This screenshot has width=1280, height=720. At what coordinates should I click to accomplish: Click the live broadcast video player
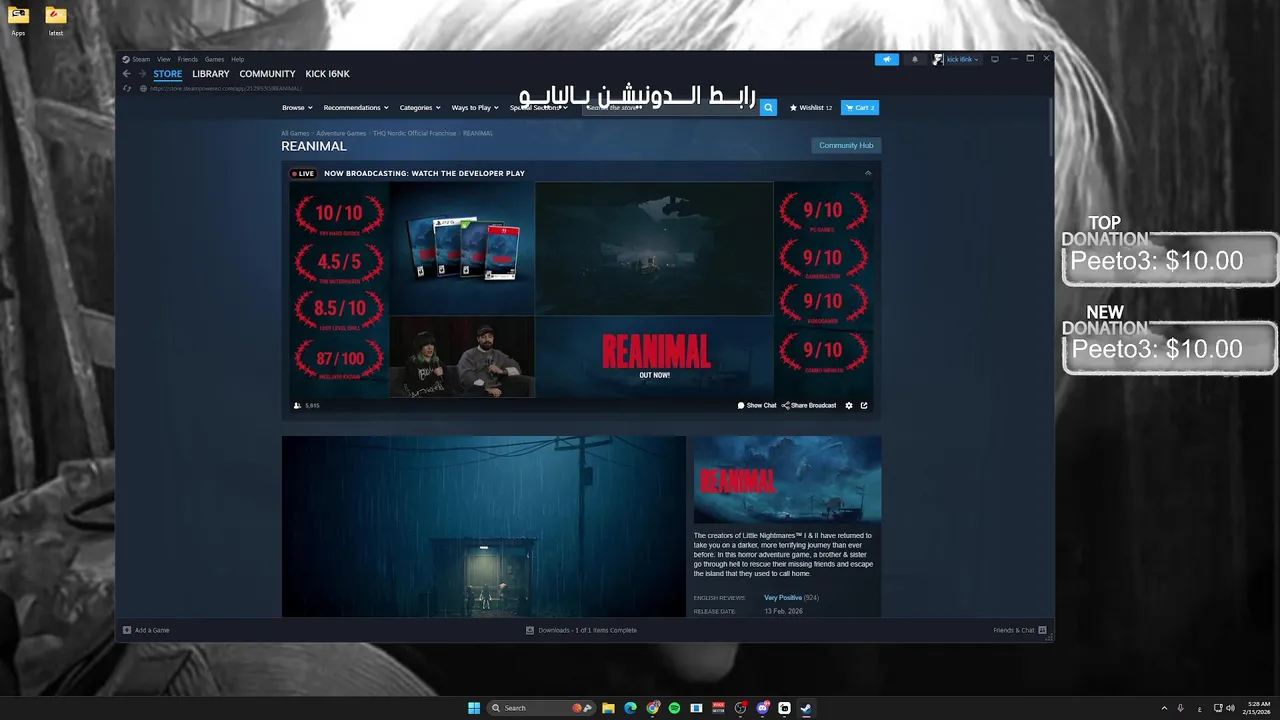(582, 290)
